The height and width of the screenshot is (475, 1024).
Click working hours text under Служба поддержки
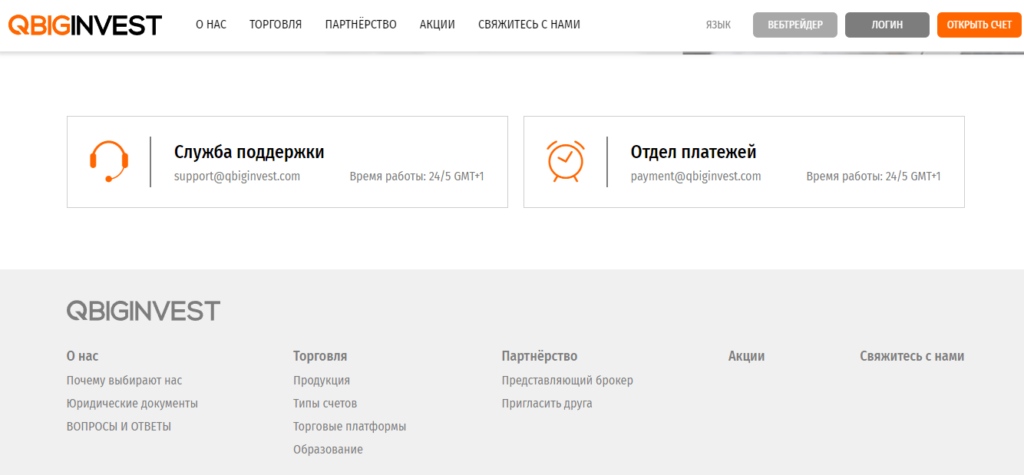(x=417, y=176)
